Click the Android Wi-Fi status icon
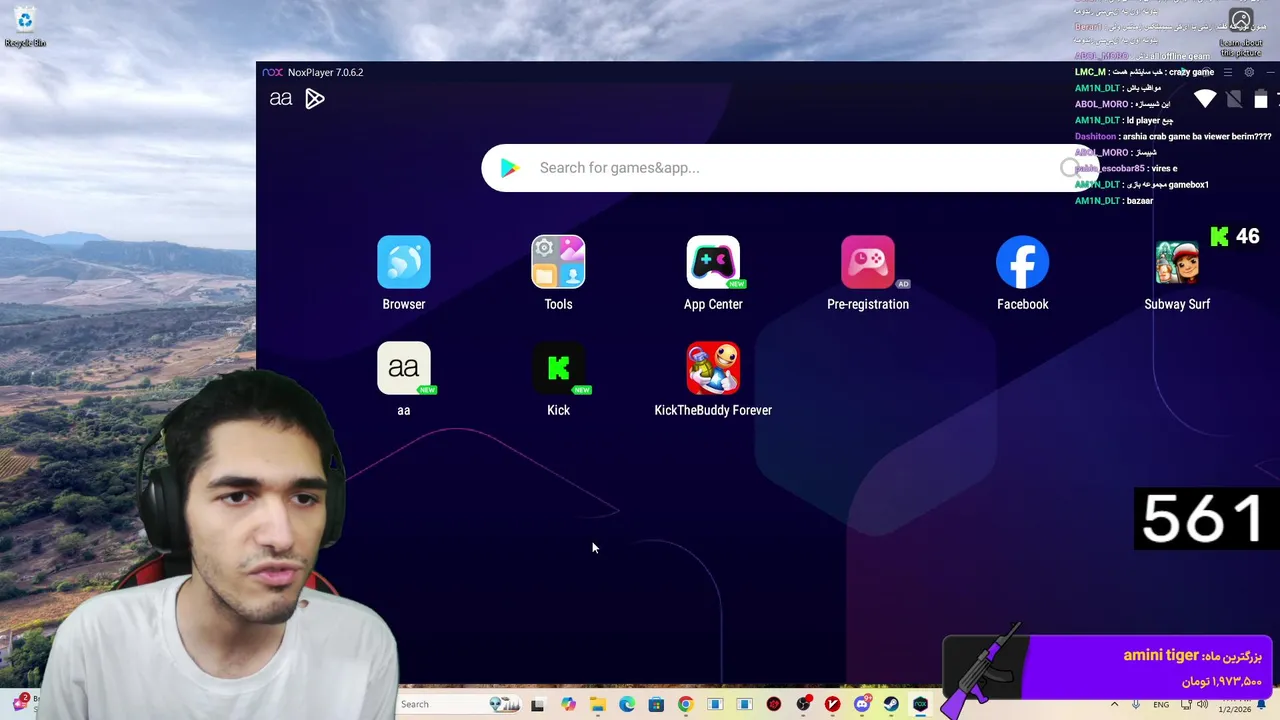Image resolution: width=1280 pixels, height=720 pixels. pos(1205,99)
